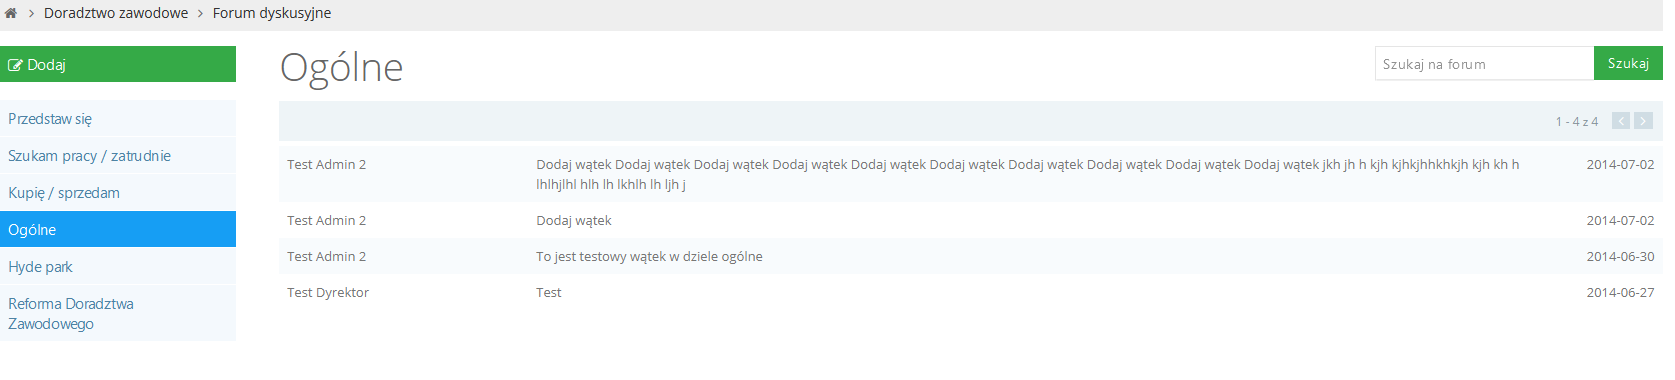
Task: Open Hyde park category
Action: [118, 267]
